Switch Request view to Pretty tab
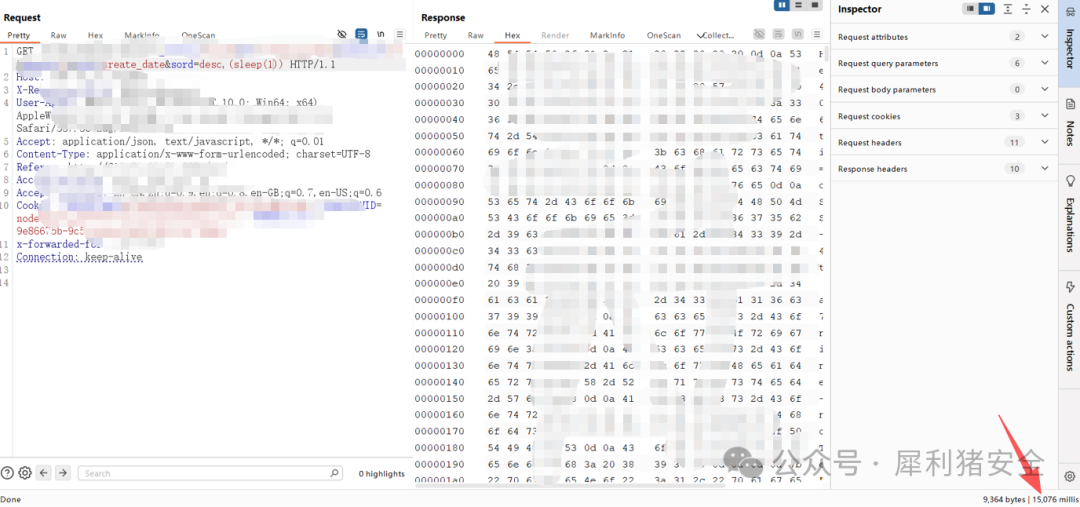The height and width of the screenshot is (507, 1080). point(19,35)
